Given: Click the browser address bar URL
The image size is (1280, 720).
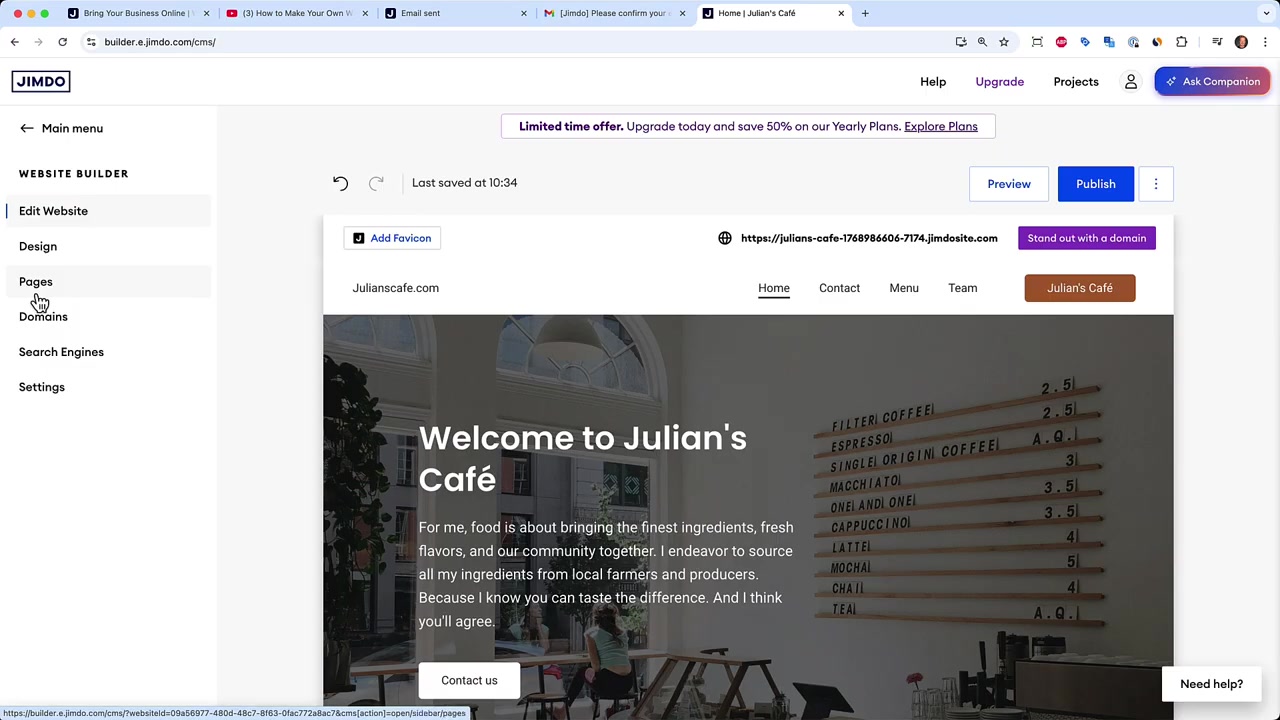Looking at the screenshot, I should coord(160,42).
